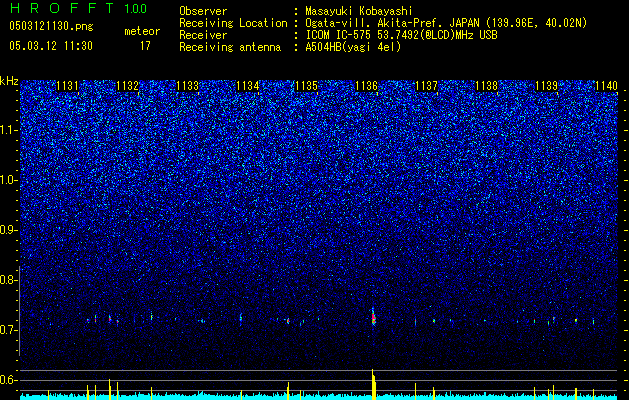Click the version number 1.0.0
The width and height of the screenshot is (629, 400).
pos(136,9)
